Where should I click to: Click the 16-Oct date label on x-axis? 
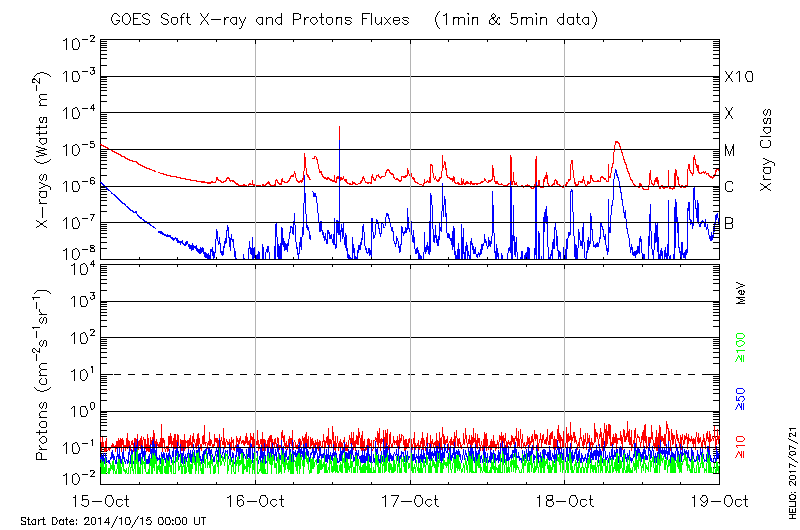click(x=256, y=500)
